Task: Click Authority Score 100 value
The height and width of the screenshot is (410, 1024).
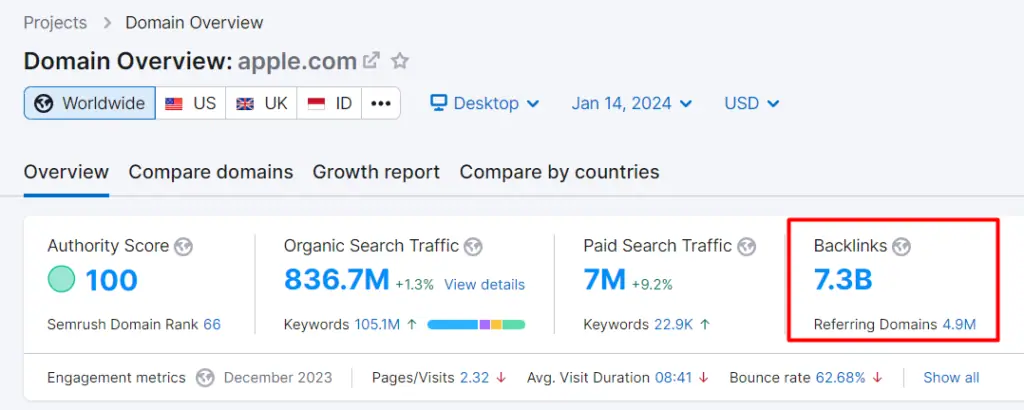Action: pos(112,279)
